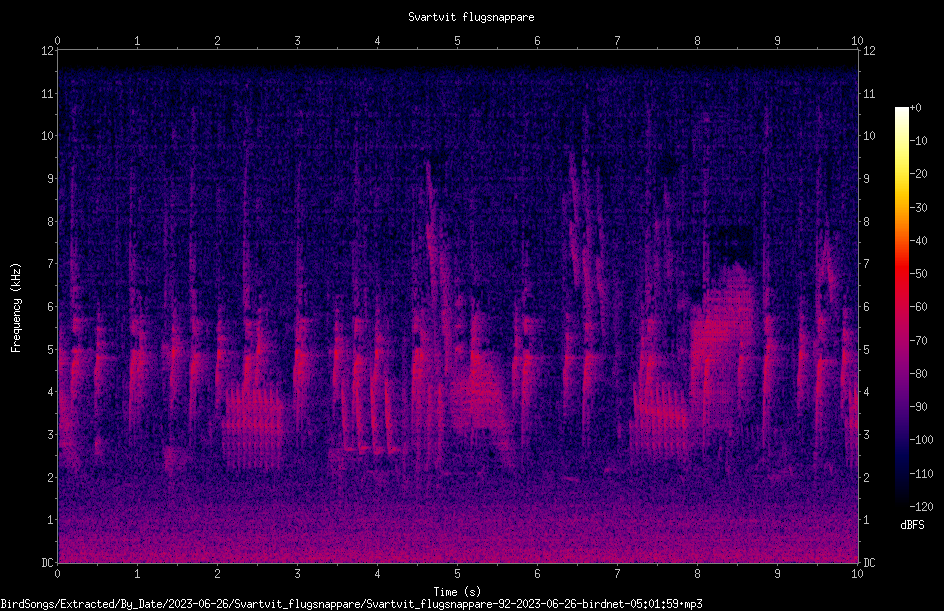Click the '-100' label on the color scale
Screen dimensions: 944x611
(921, 440)
